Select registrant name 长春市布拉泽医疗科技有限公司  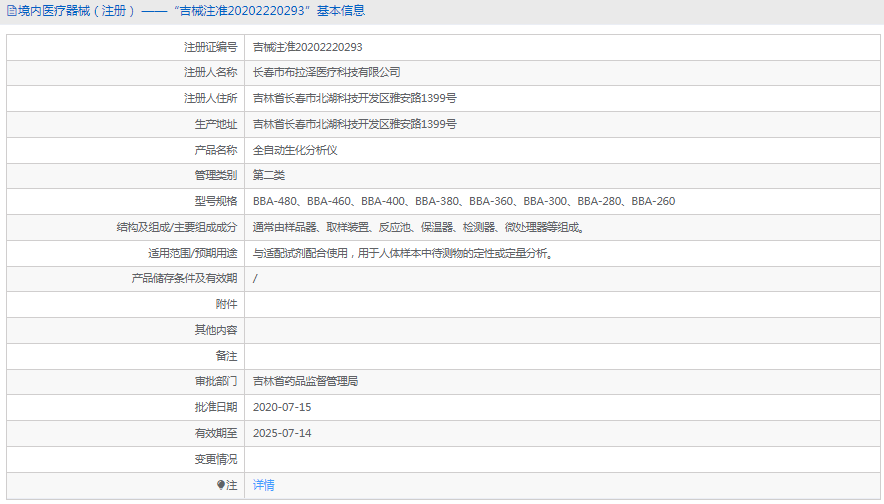(326, 72)
